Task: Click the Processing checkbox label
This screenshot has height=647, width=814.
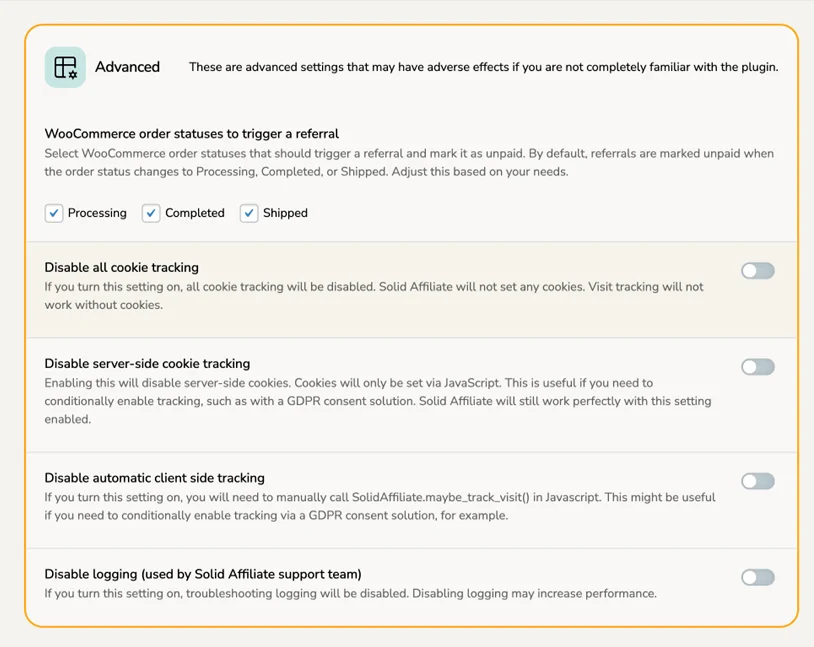Action: pos(97,213)
